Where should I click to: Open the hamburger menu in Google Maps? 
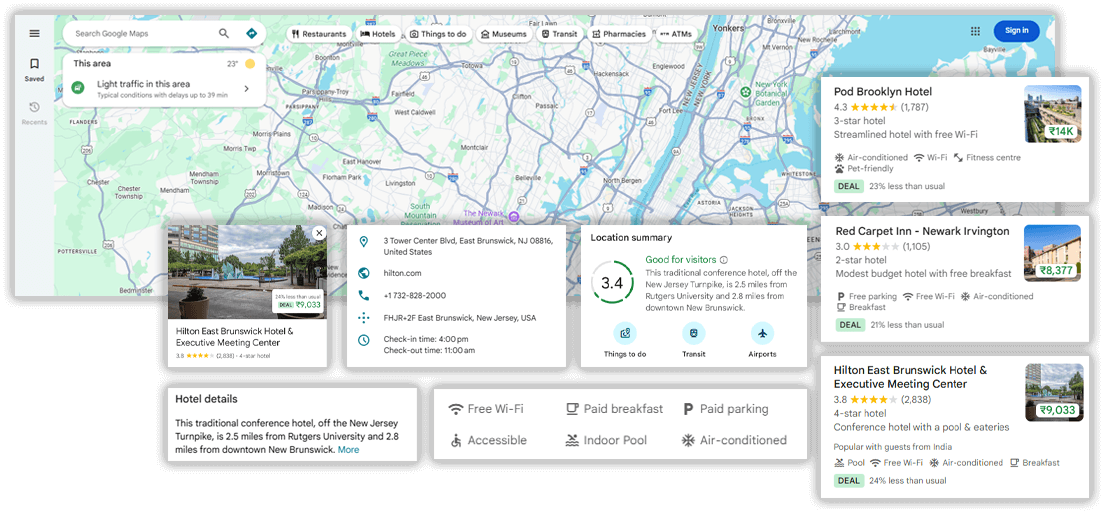pyautogui.click(x=34, y=33)
